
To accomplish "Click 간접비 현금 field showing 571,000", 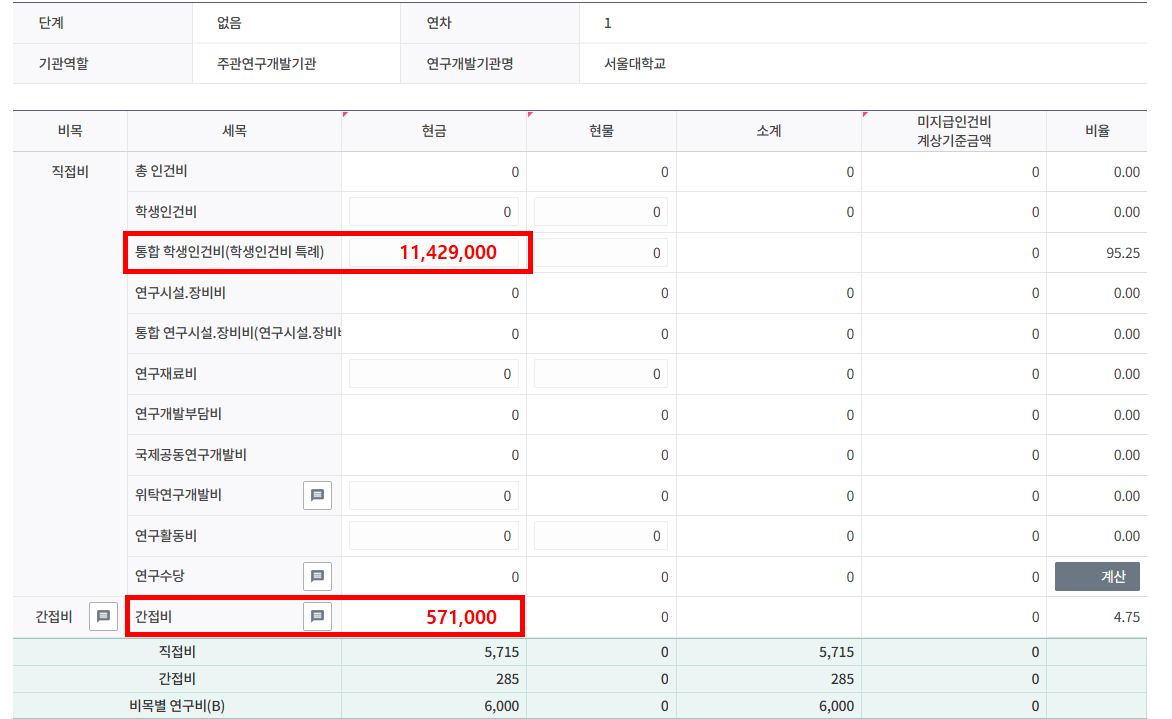I will click(x=434, y=617).
